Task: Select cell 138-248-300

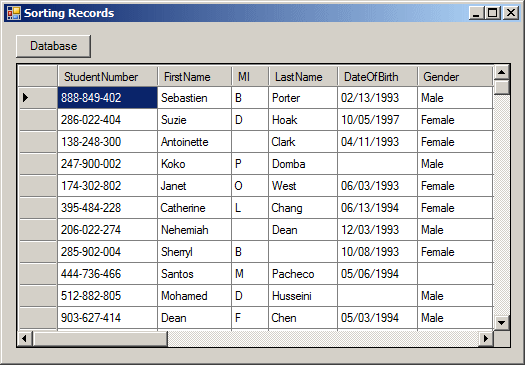Action: coord(107,142)
